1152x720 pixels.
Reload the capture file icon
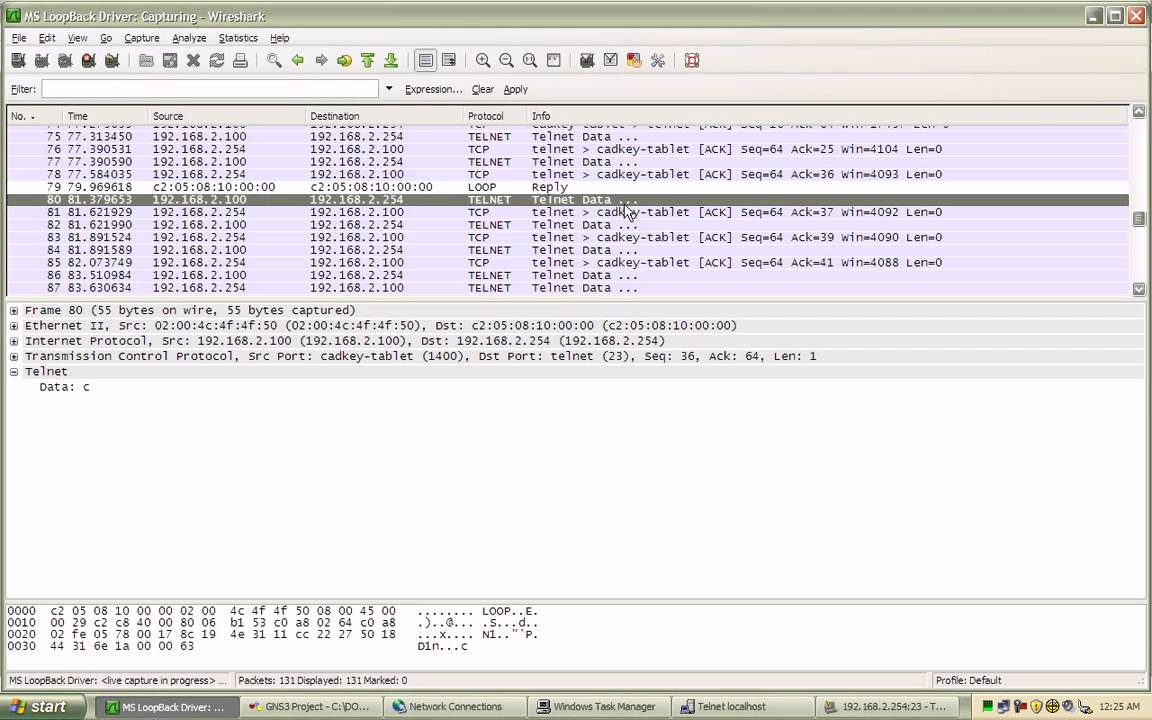[x=217, y=61]
